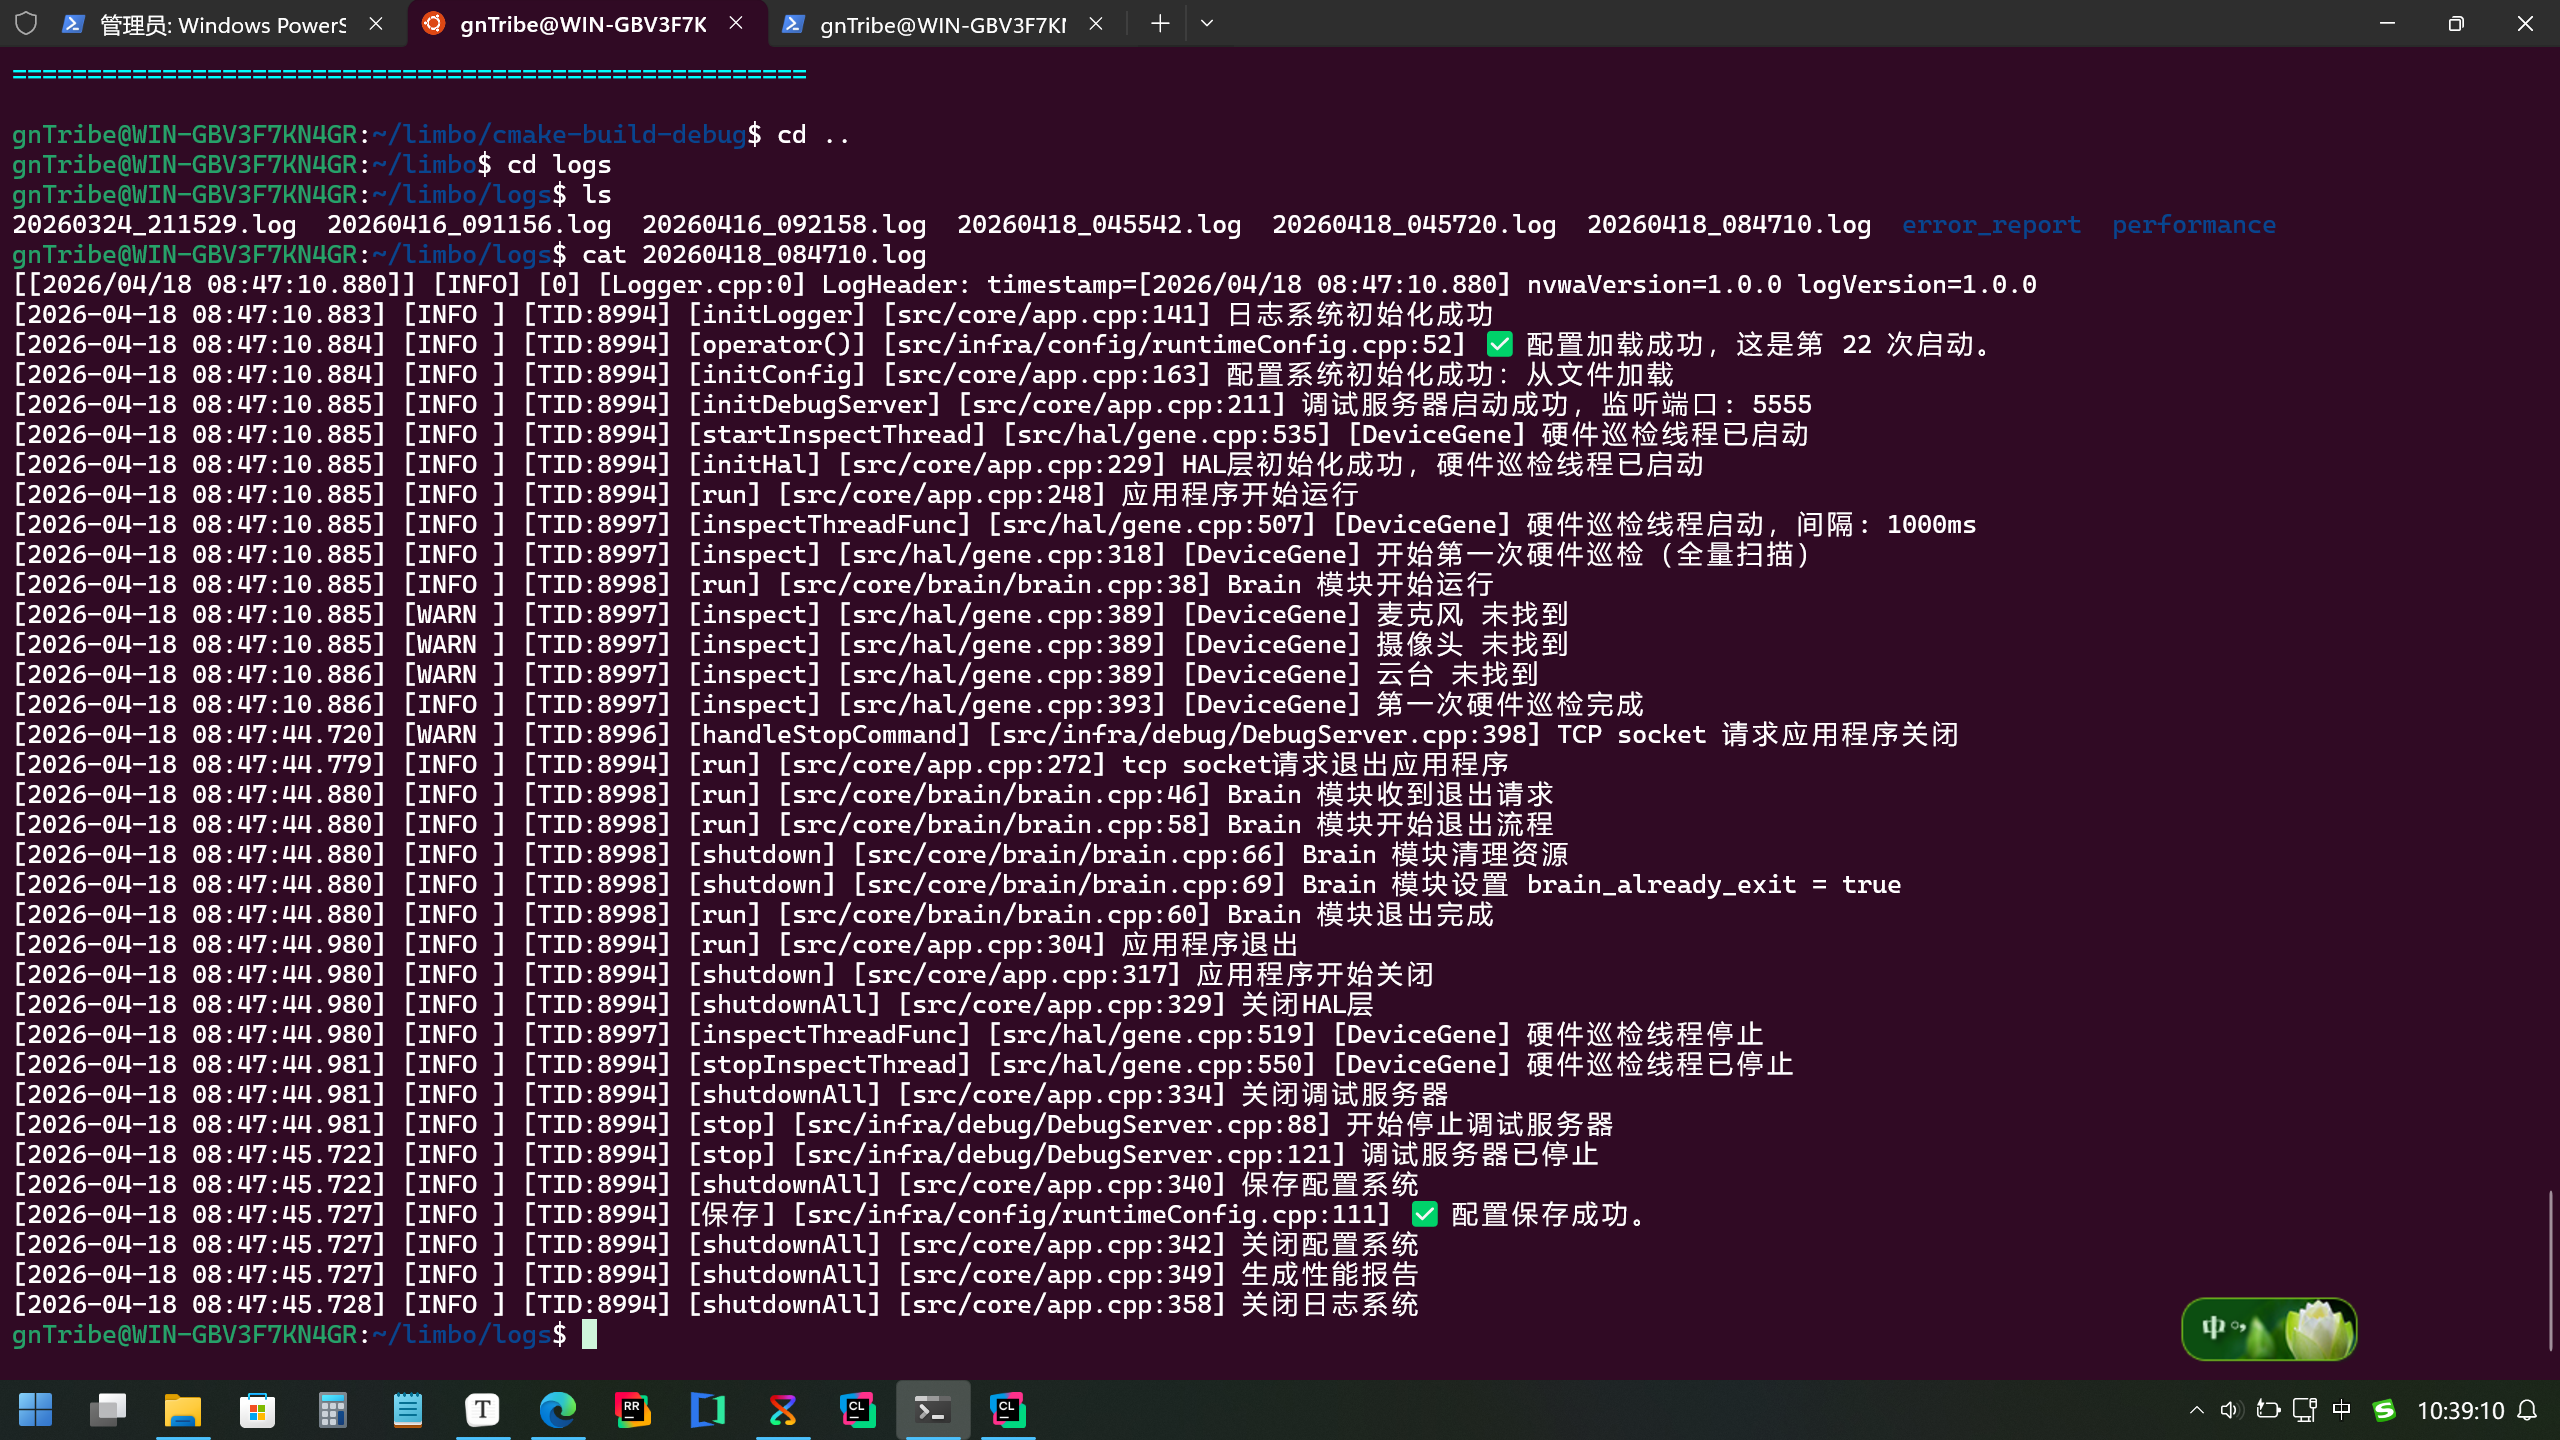Click the Sogou input method tray icon
Viewport: 2560px width, 1440px height.
click(x=2385, y=1410)
